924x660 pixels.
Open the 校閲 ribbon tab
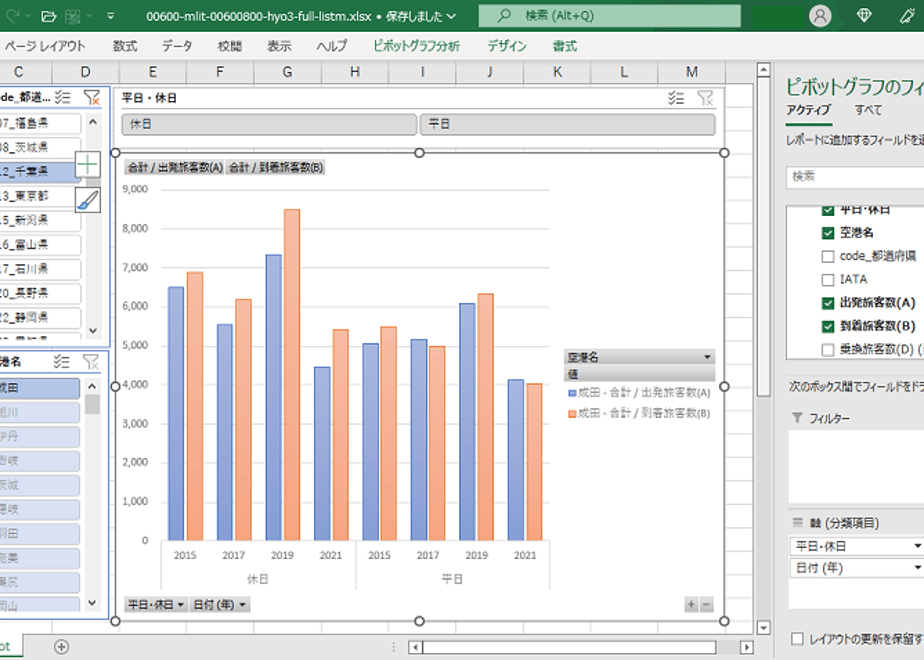click(x=229, y=46)
